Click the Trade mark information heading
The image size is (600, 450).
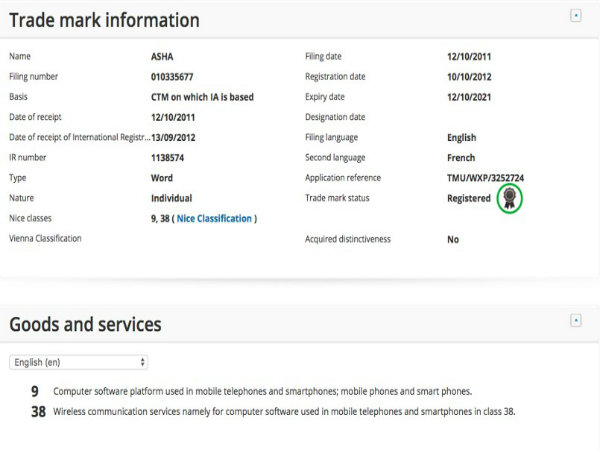[104, 20]
